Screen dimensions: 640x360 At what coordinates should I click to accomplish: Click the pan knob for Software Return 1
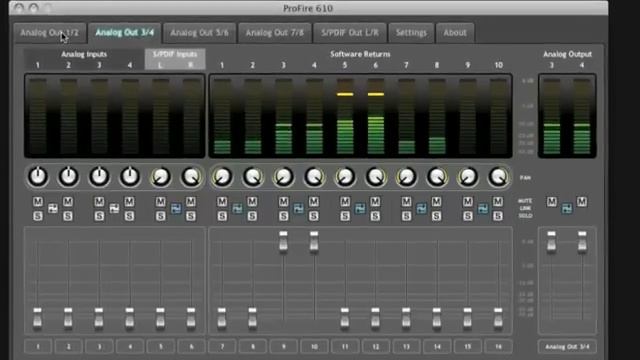[x=222, y=177]
